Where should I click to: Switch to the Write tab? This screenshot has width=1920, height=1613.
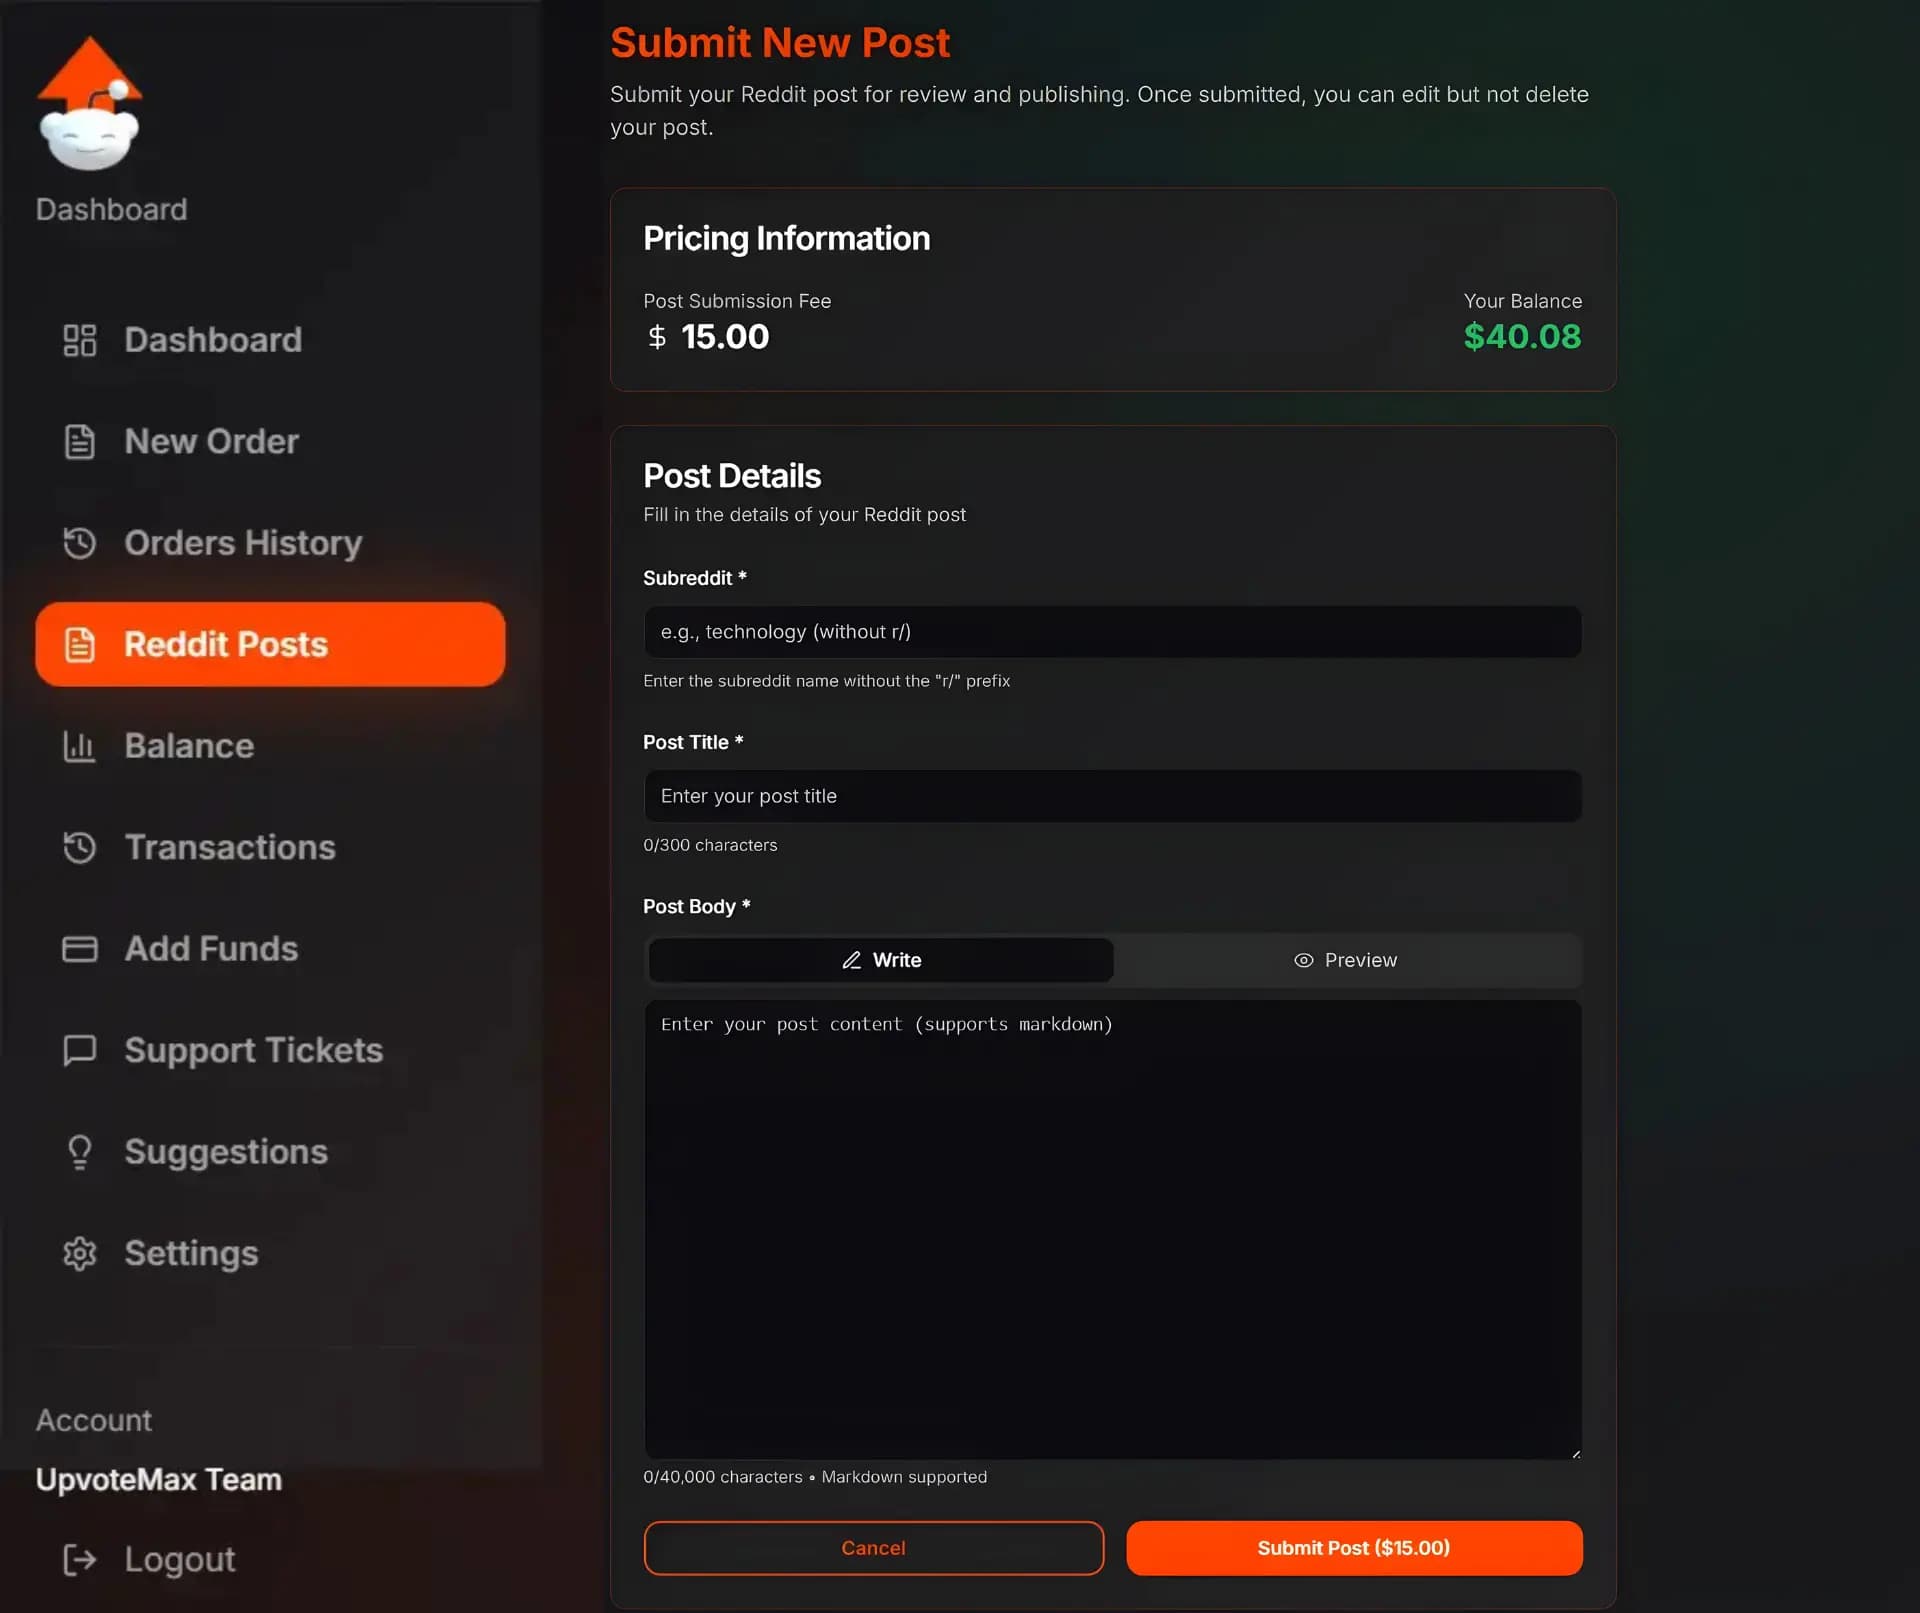881,960
